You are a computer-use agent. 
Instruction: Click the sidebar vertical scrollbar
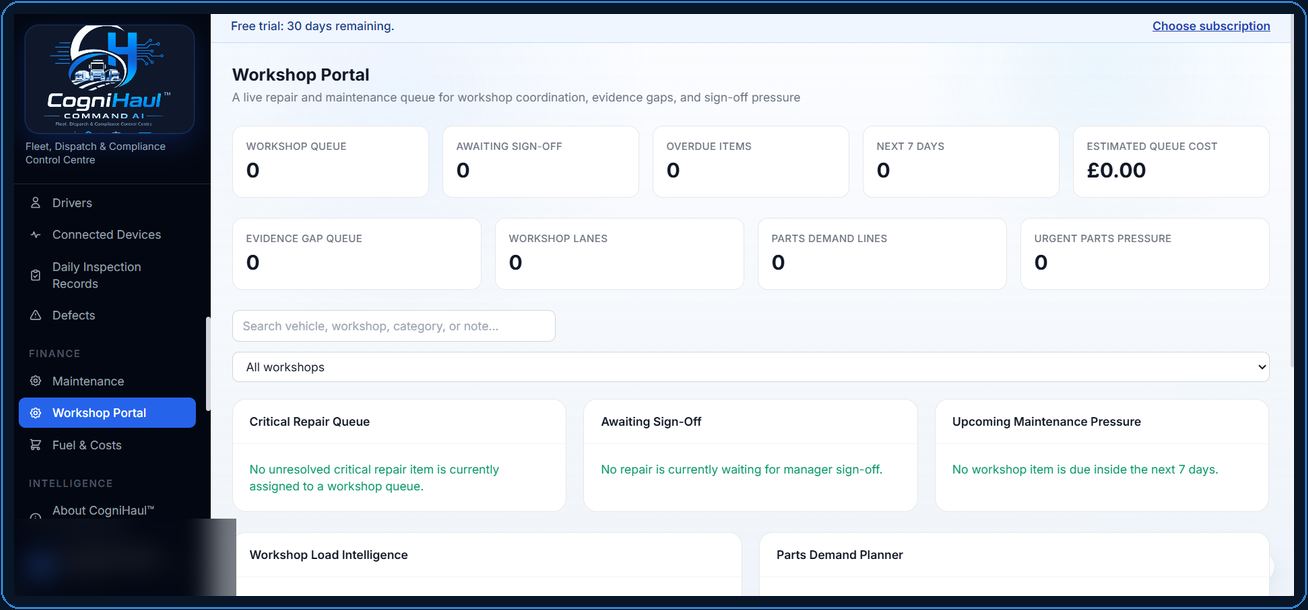click(x=208, y=363)
